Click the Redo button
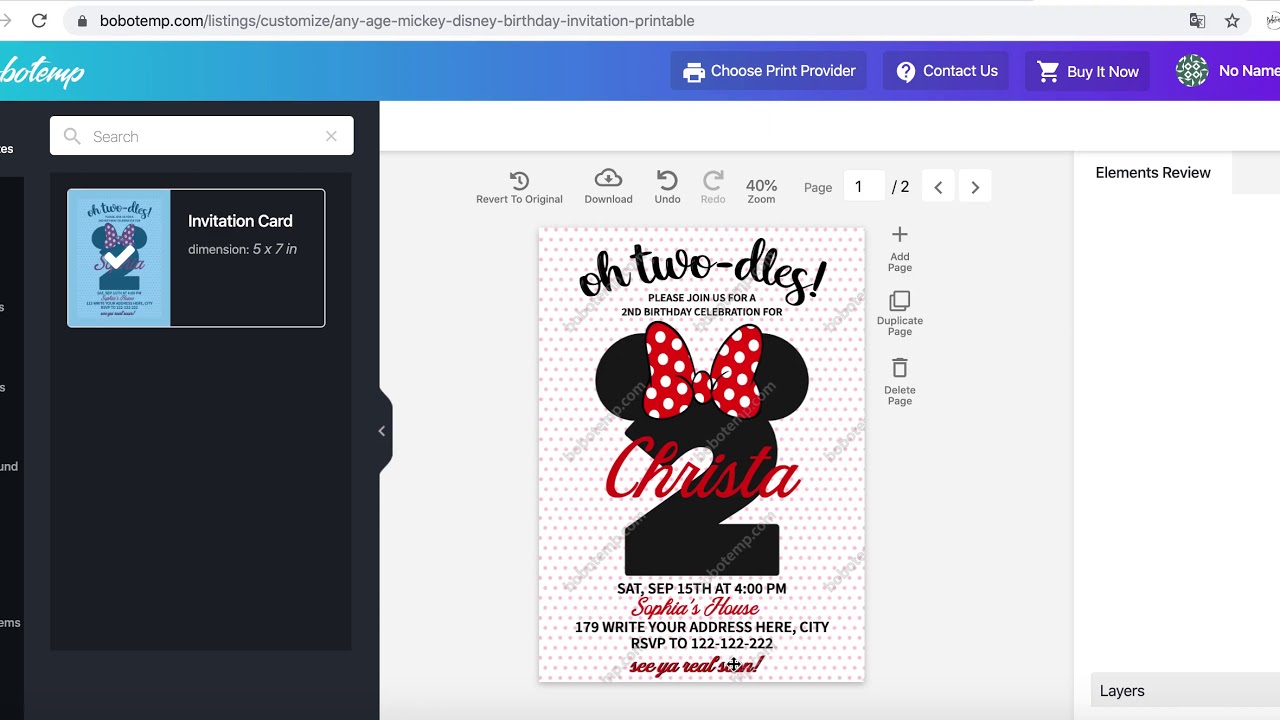Image resolution: width=1280 pixels, height=720 pixels. (x=713, y=187)
